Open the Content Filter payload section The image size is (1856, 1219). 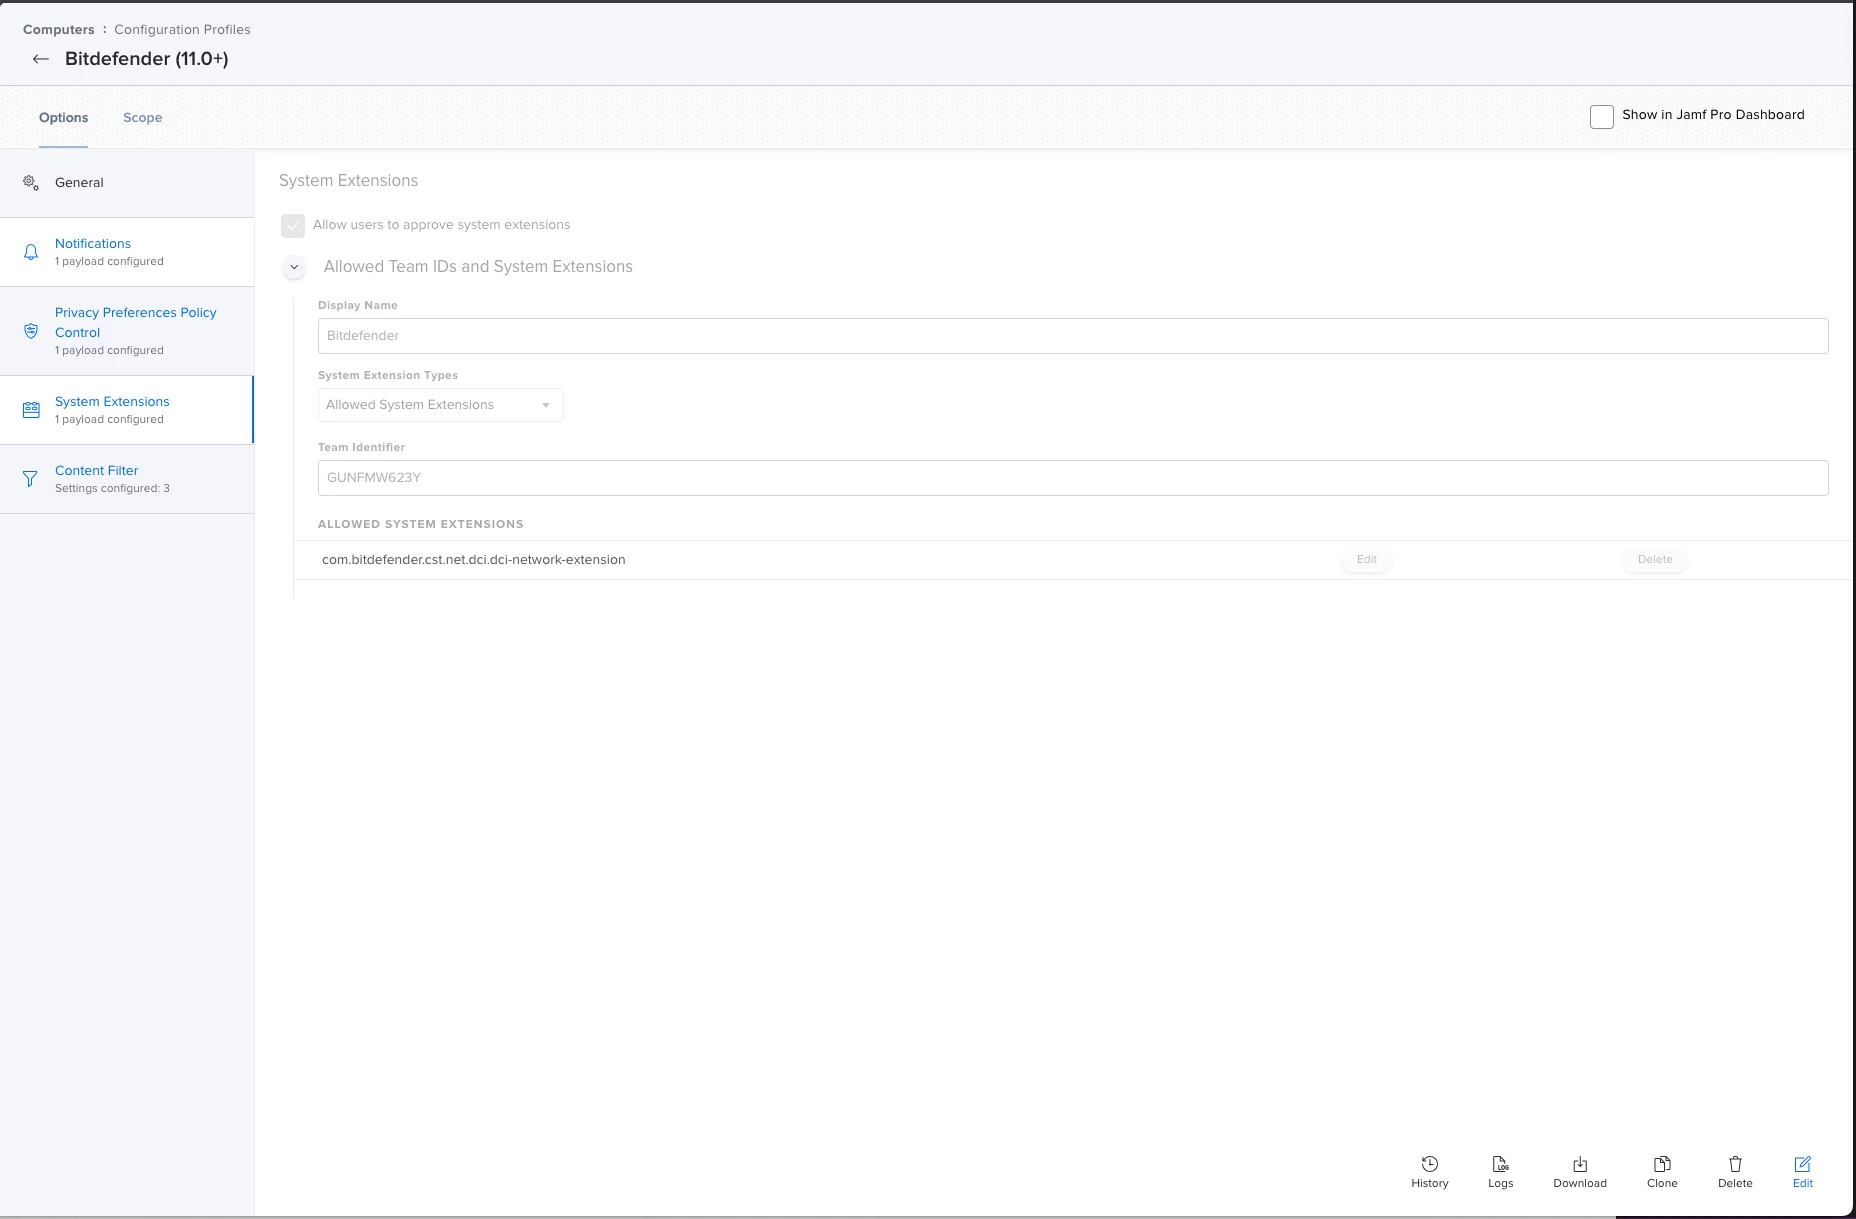point(127,479)
